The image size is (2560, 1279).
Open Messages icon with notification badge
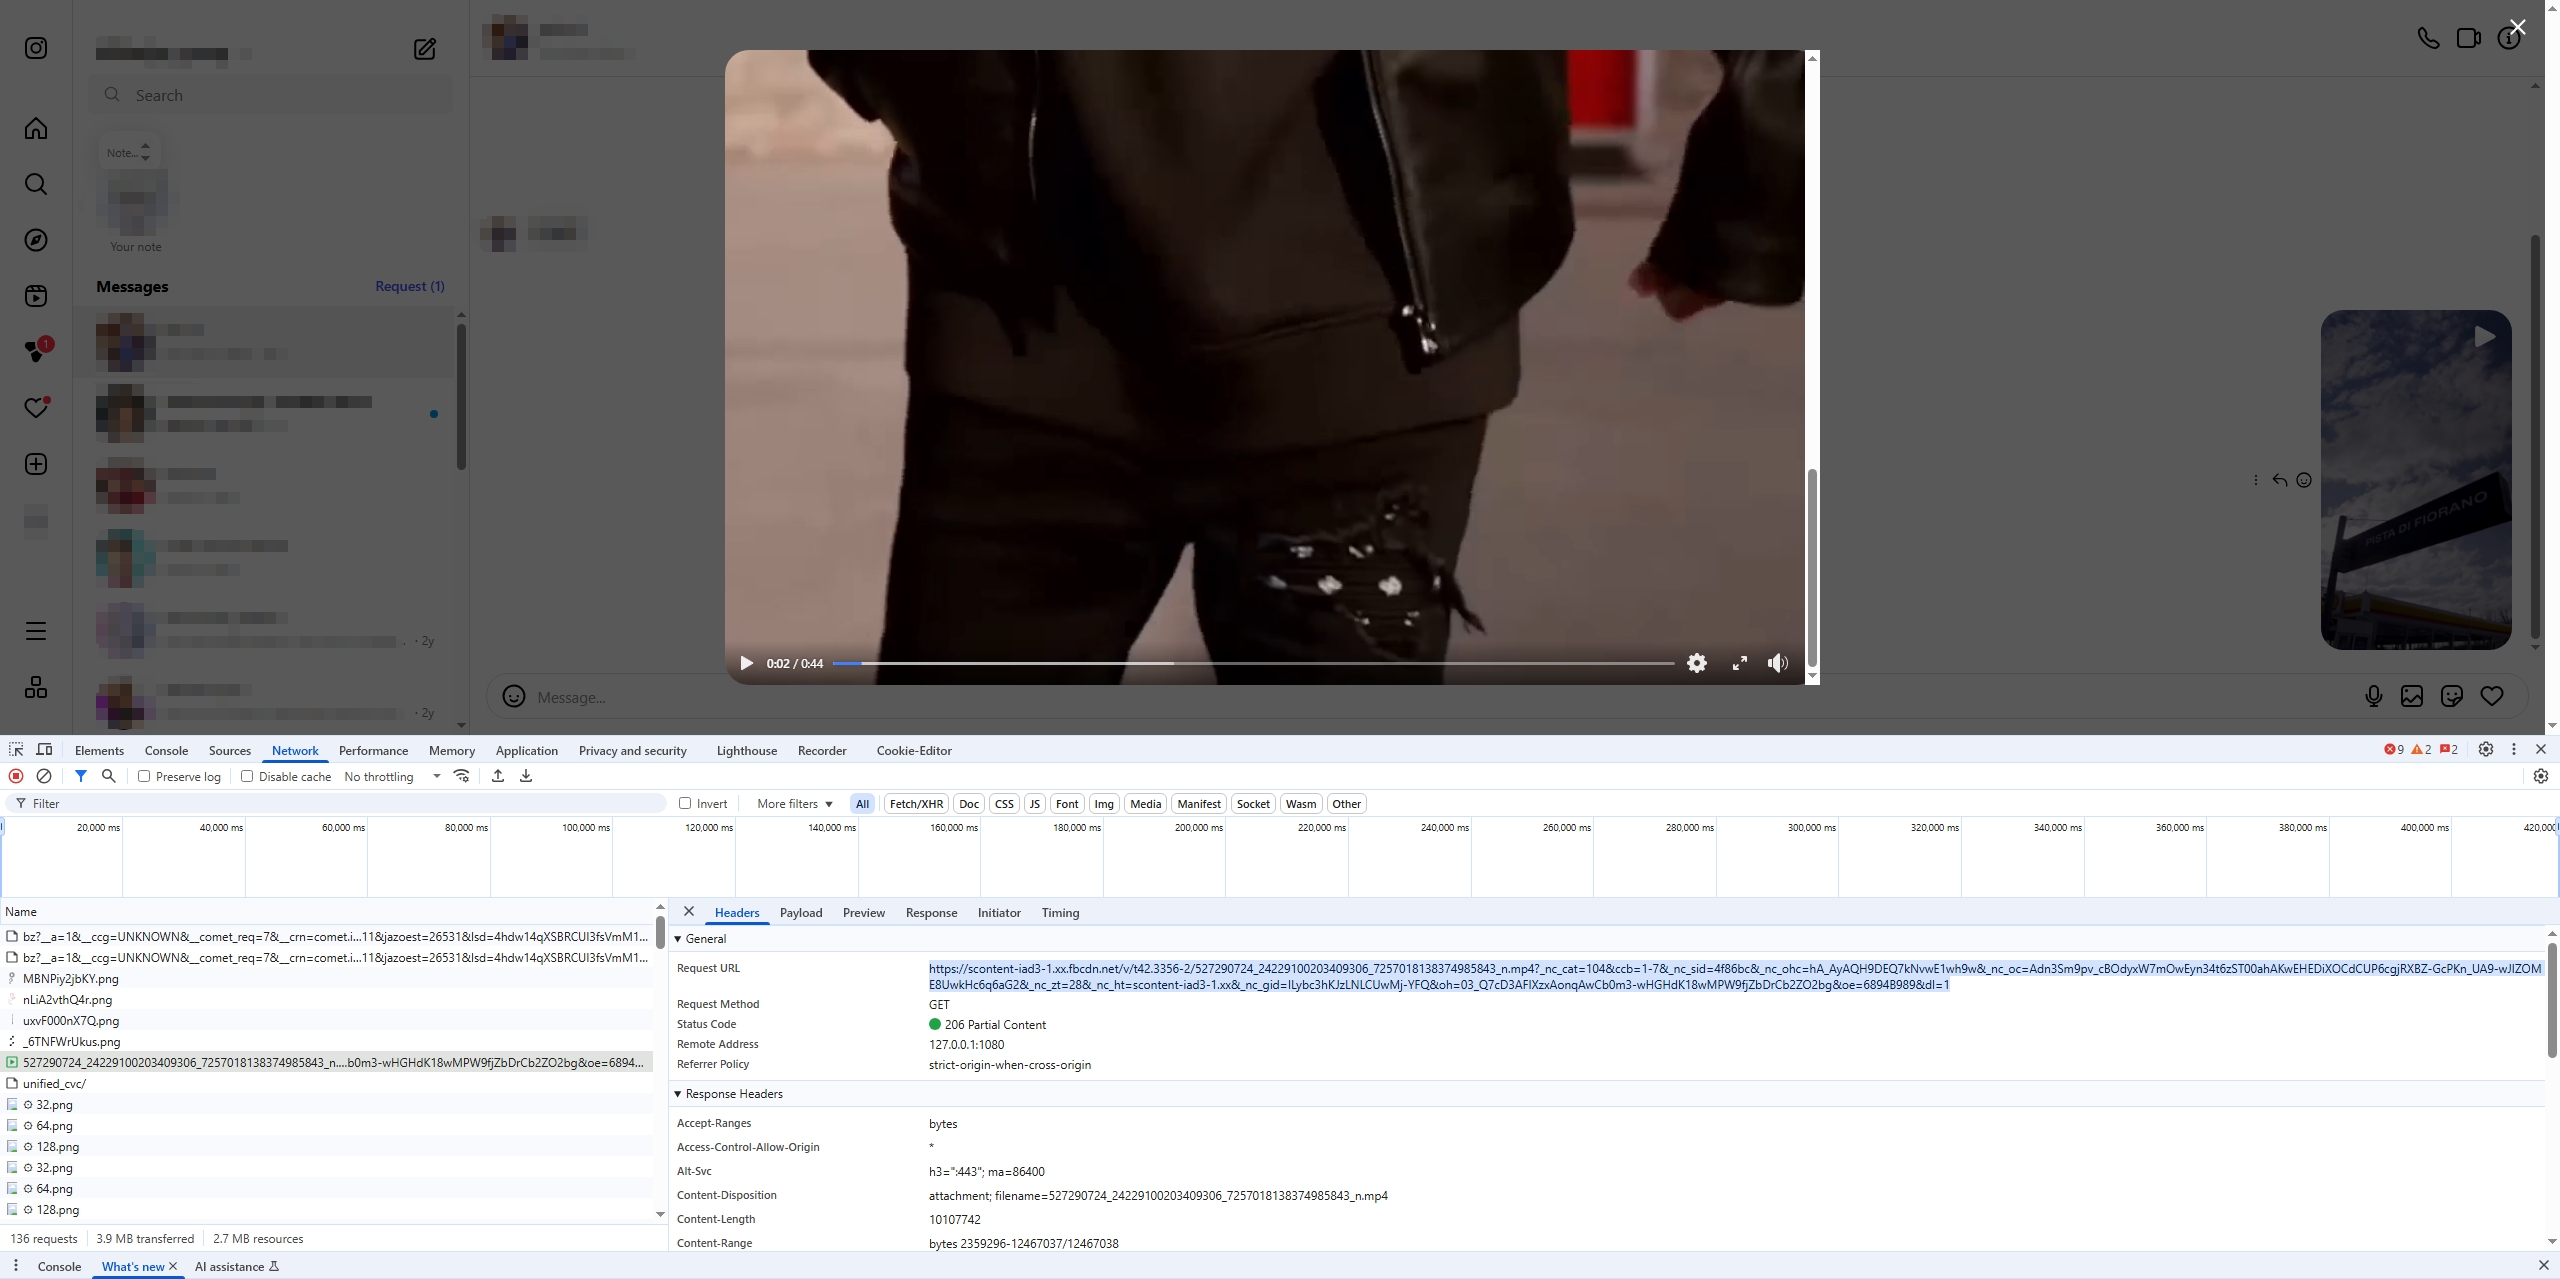(x=37, y=351)
